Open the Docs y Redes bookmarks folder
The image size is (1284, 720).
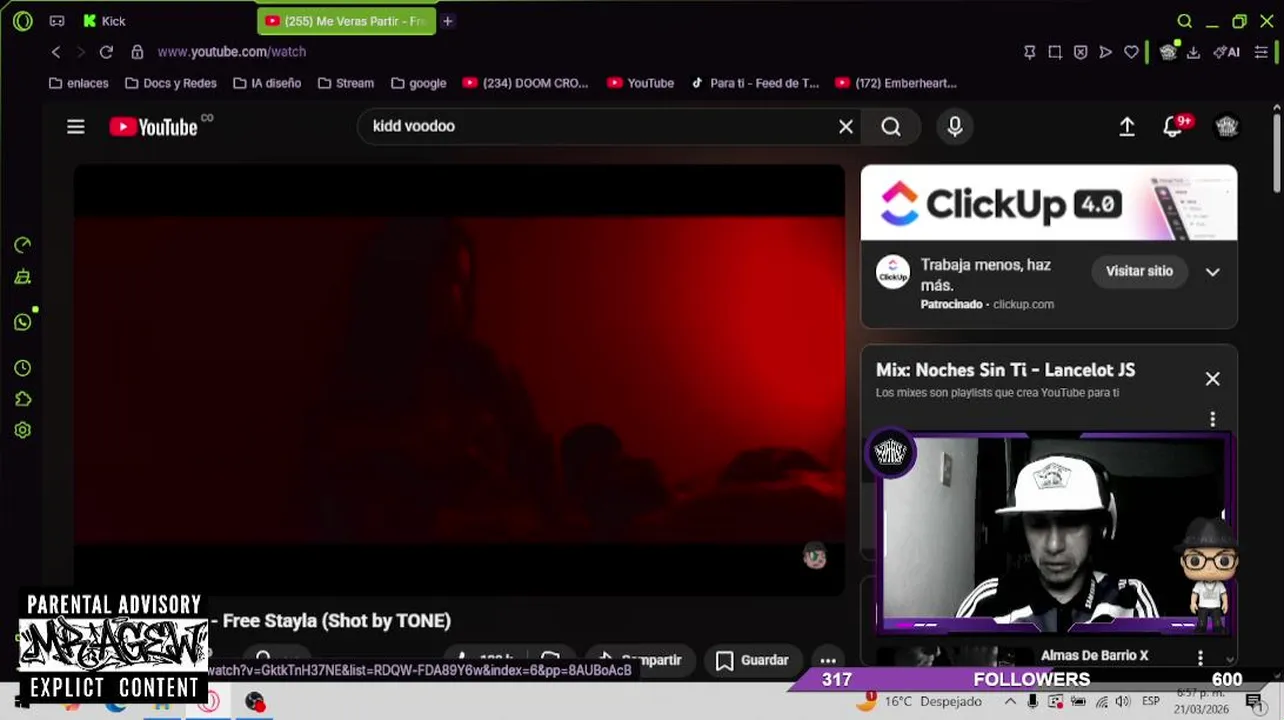click(x=170, y=83)
